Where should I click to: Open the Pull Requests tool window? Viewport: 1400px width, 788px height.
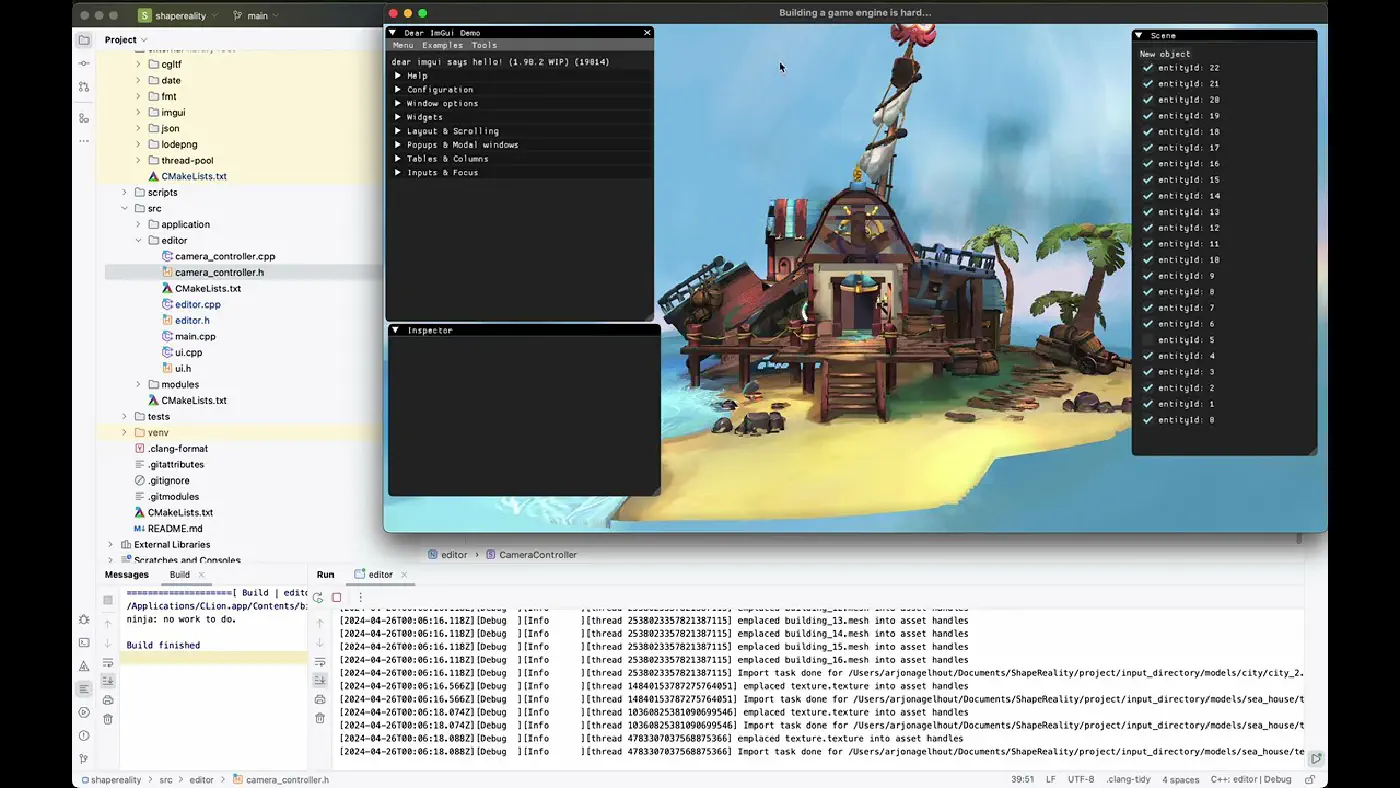(x=84, y=87)
